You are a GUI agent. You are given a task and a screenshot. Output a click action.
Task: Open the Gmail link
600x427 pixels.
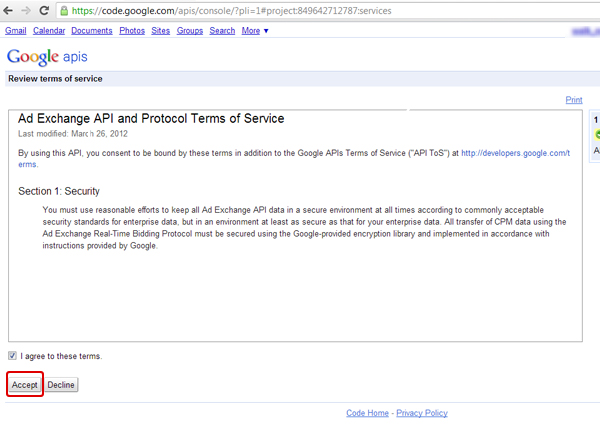pos(16,31)
